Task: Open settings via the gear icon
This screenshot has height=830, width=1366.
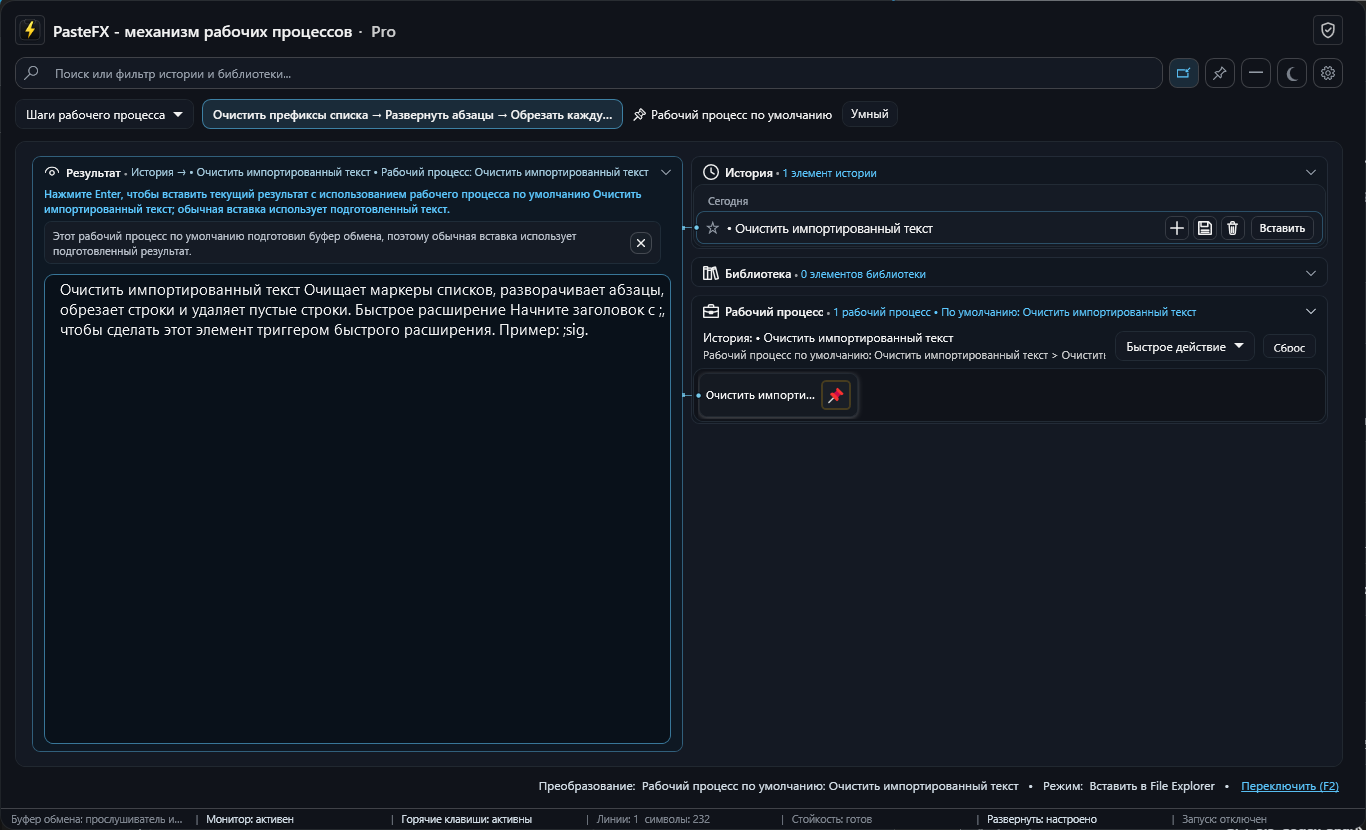Action: (1327, 73)
